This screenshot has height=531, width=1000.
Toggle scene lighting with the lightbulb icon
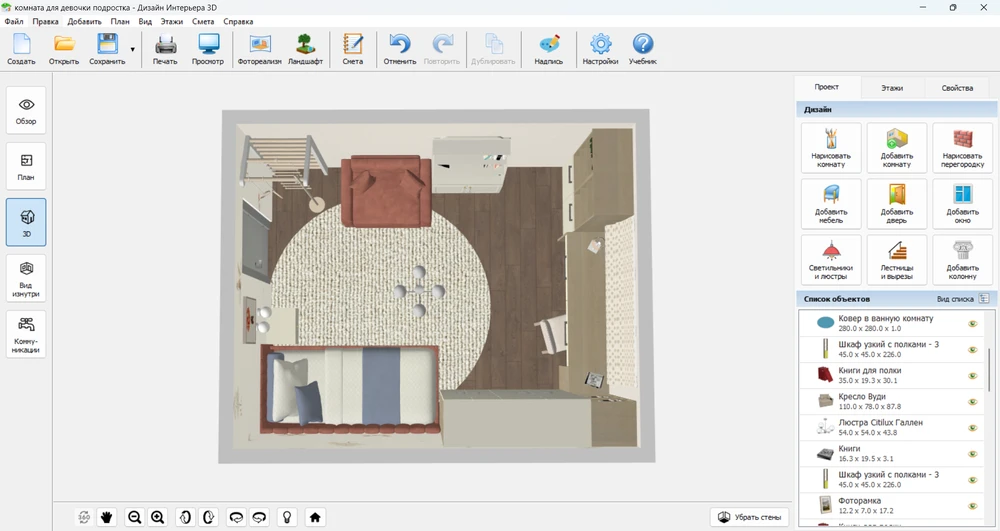288,517
